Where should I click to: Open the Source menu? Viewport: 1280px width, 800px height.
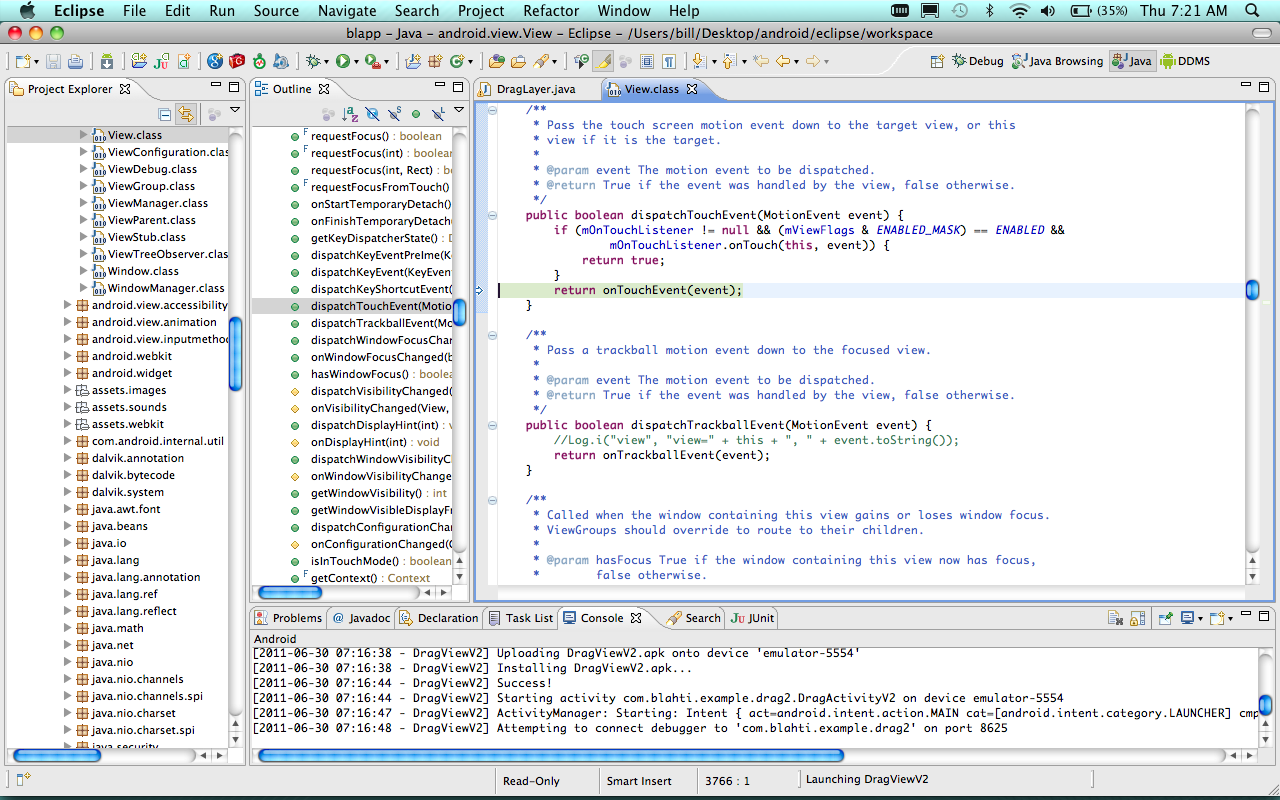[276, 11]
